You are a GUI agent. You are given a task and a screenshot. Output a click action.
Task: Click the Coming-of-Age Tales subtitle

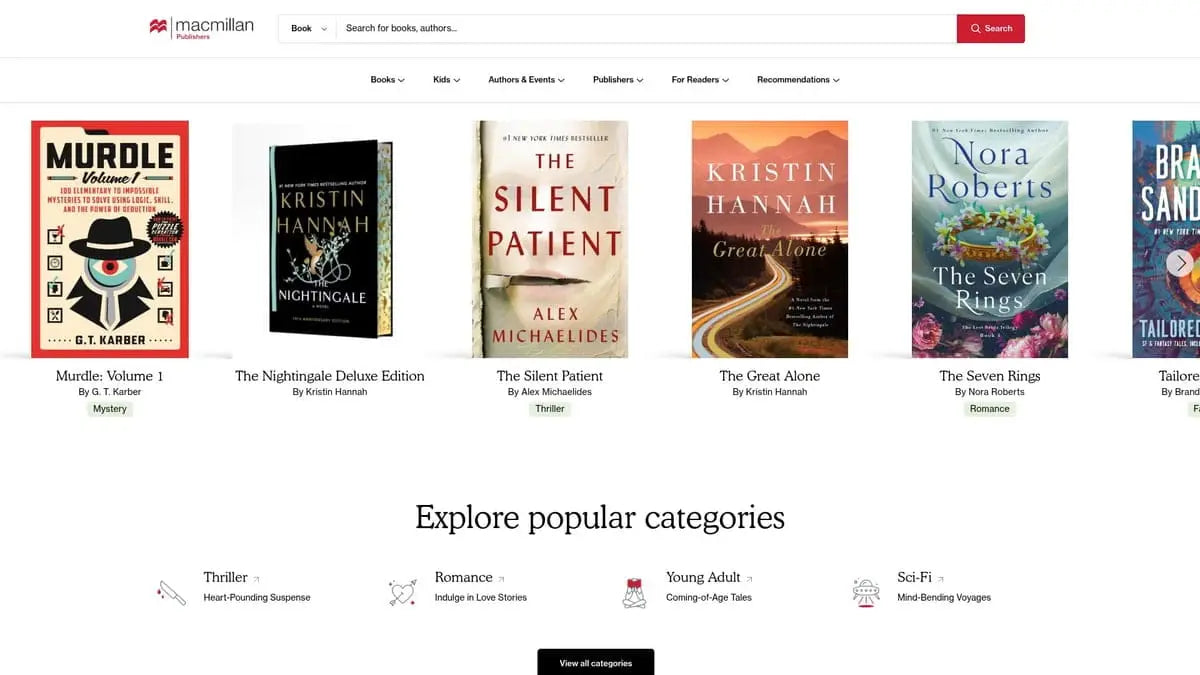pyautogui.click(x=709, y=598)
